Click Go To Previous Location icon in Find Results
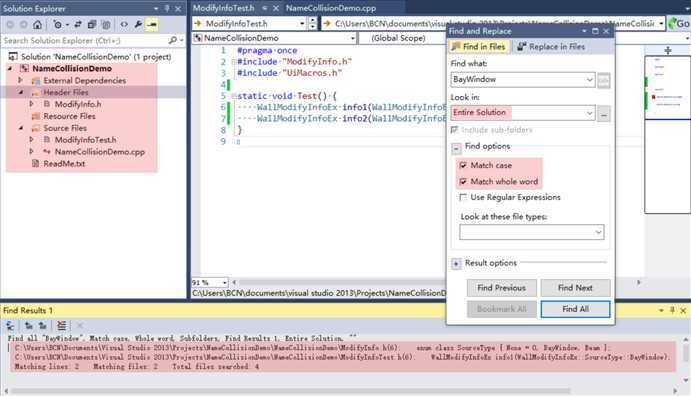Viewport: 691px width, 396px height. pos(29,326)
